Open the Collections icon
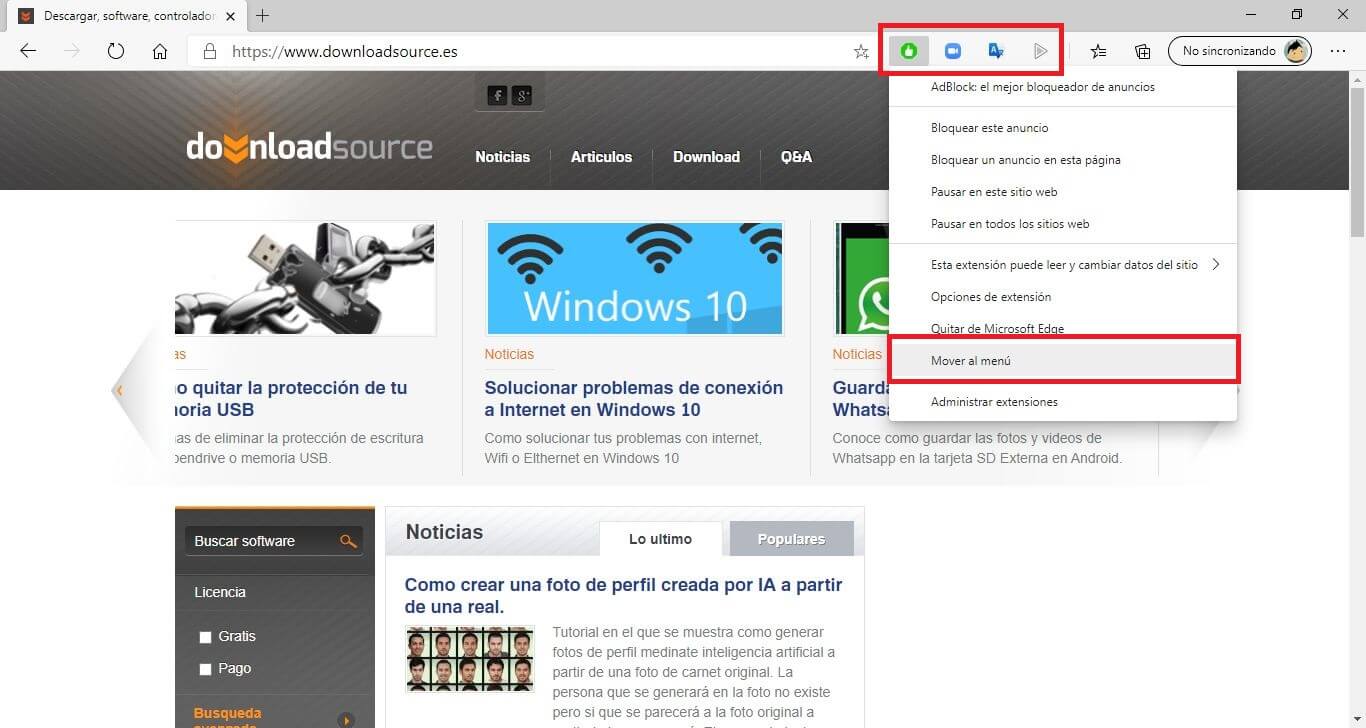The width and height of the screenshot is (1366, 728). 1142,51
